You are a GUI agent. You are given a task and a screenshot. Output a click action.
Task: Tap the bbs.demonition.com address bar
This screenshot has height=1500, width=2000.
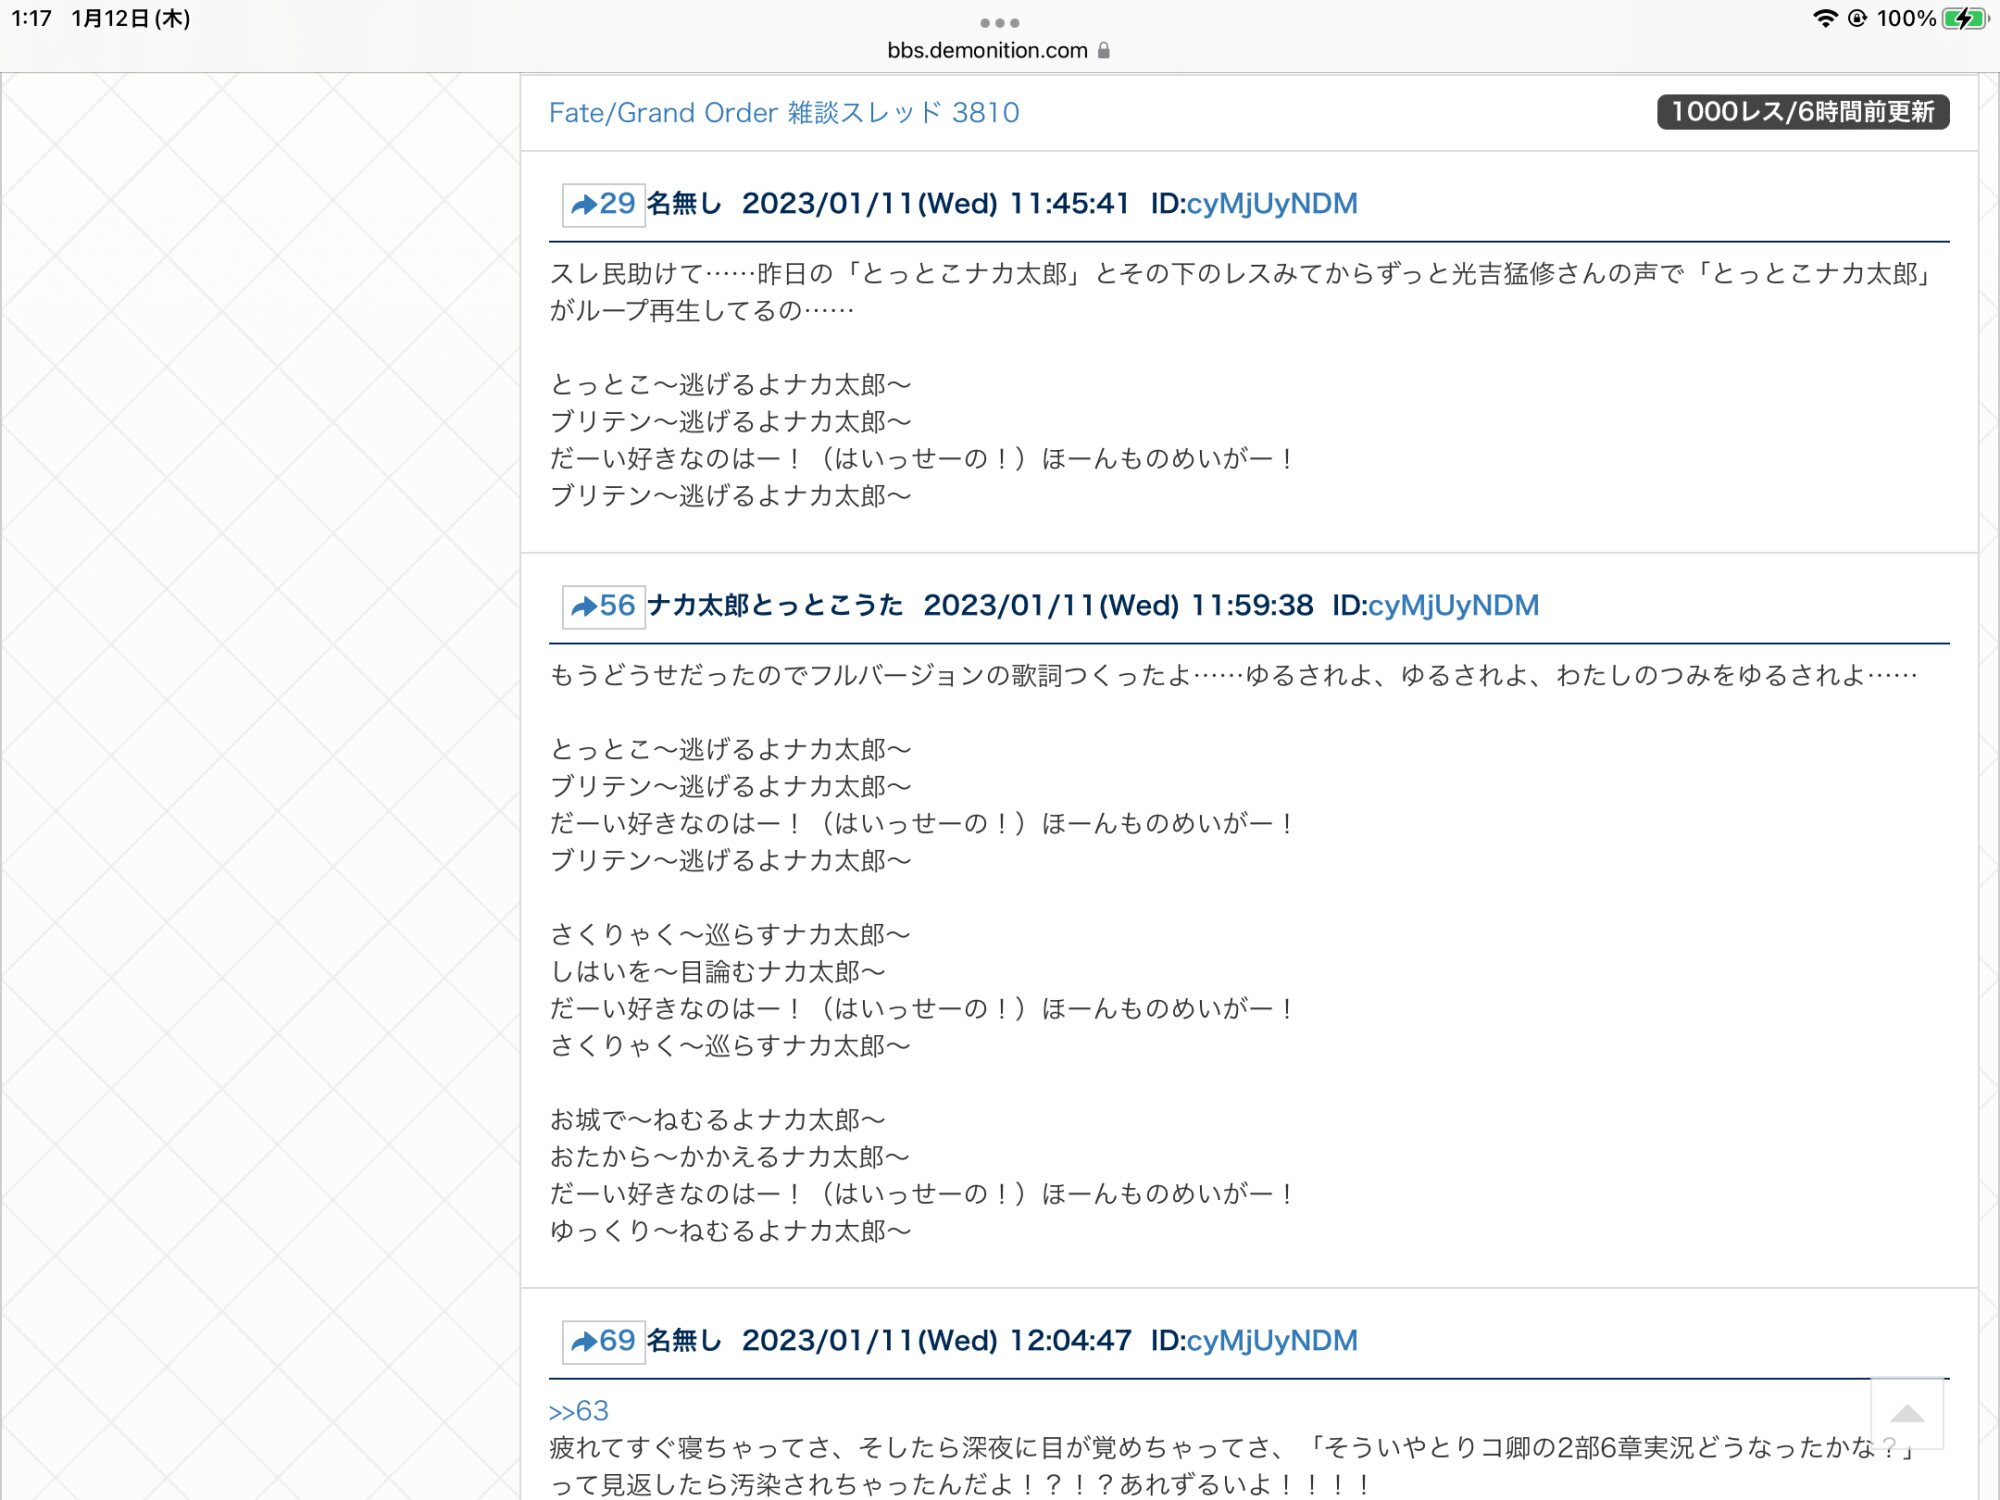click(987, 50)
